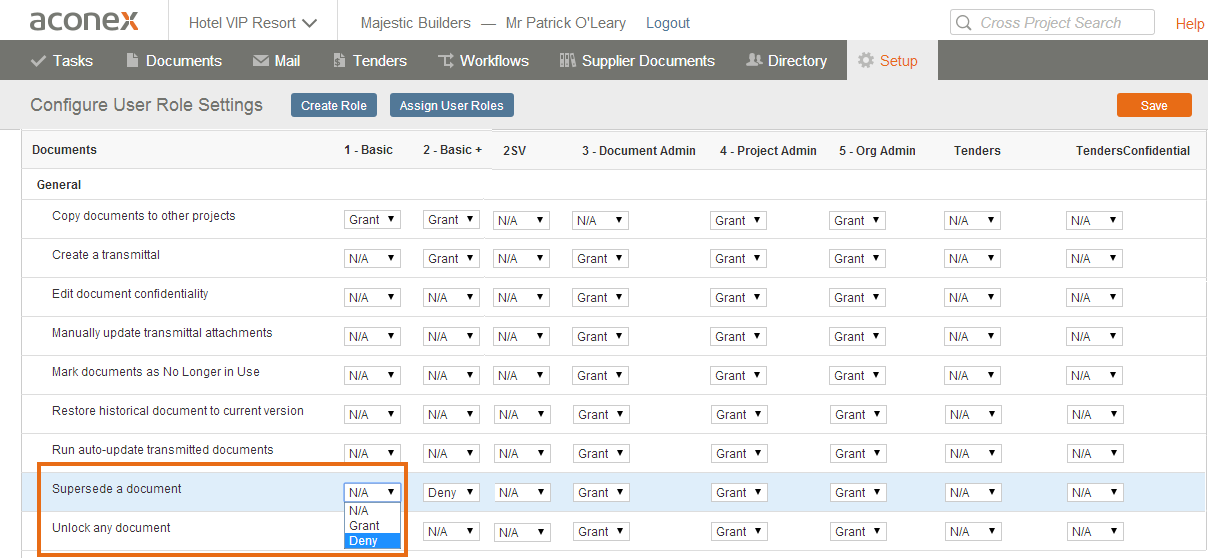This screenshot has height=558, width=1216.
Task: Open Document Admin dropdown for Copy documents
Action: 600,220
